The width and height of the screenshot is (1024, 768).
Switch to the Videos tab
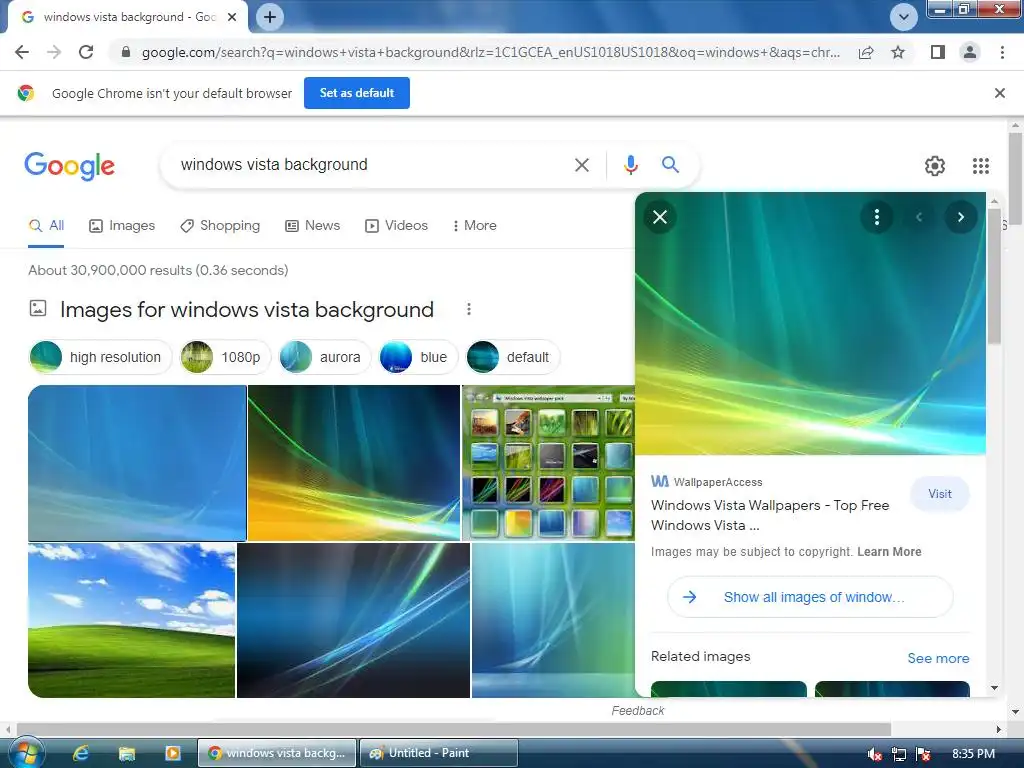pos(396,226)
